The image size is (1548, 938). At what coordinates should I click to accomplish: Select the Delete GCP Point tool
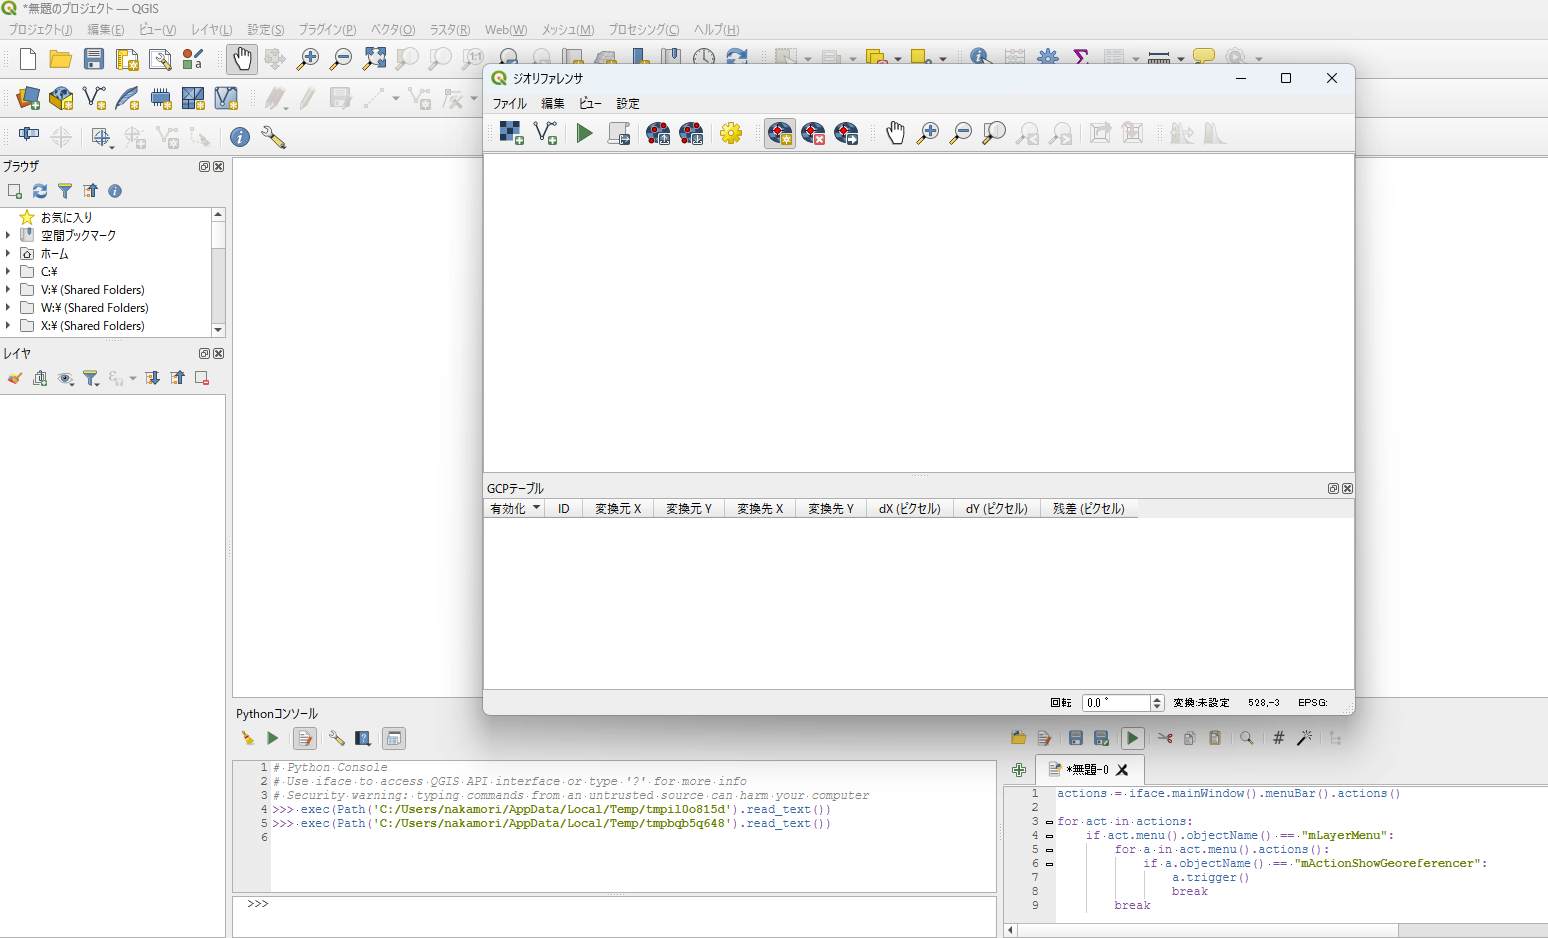813,133
